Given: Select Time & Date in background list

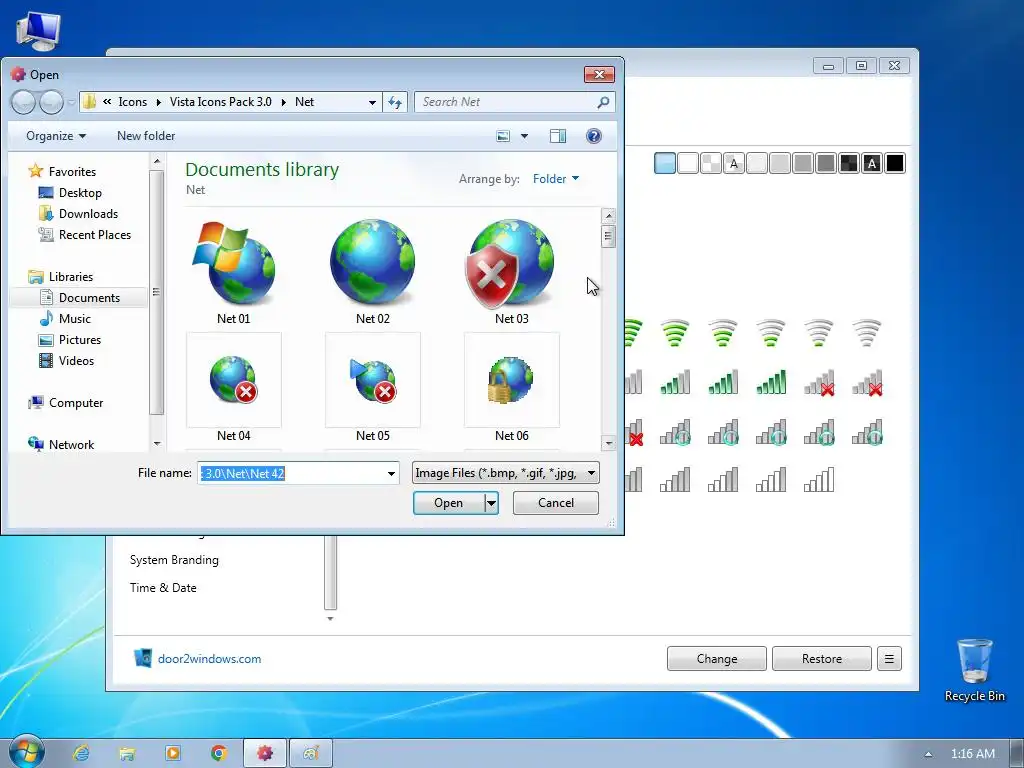Looking at the screenshot, I should (x=163, y=588).
